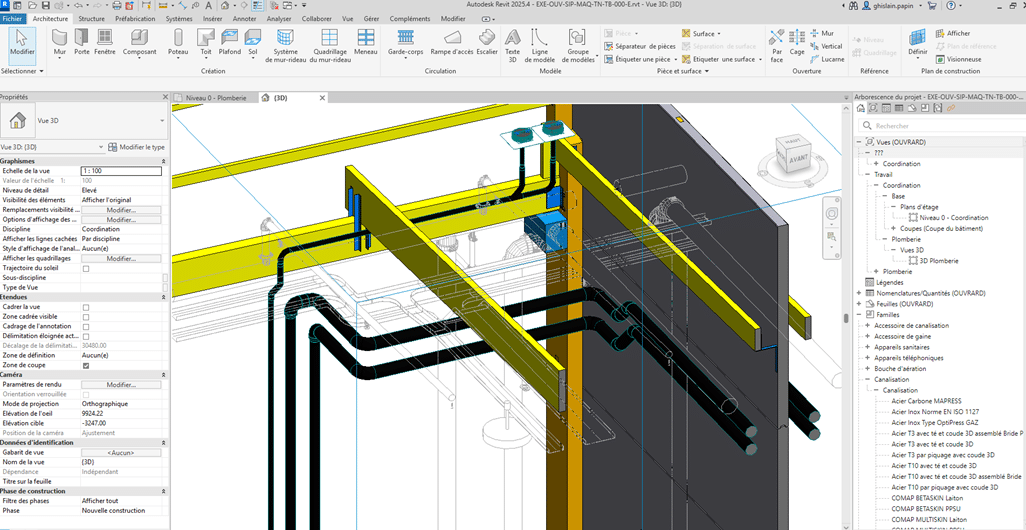Open the Visionneuse work plane viewer
The image size is (1026, 530).
[x=959, y=59]
